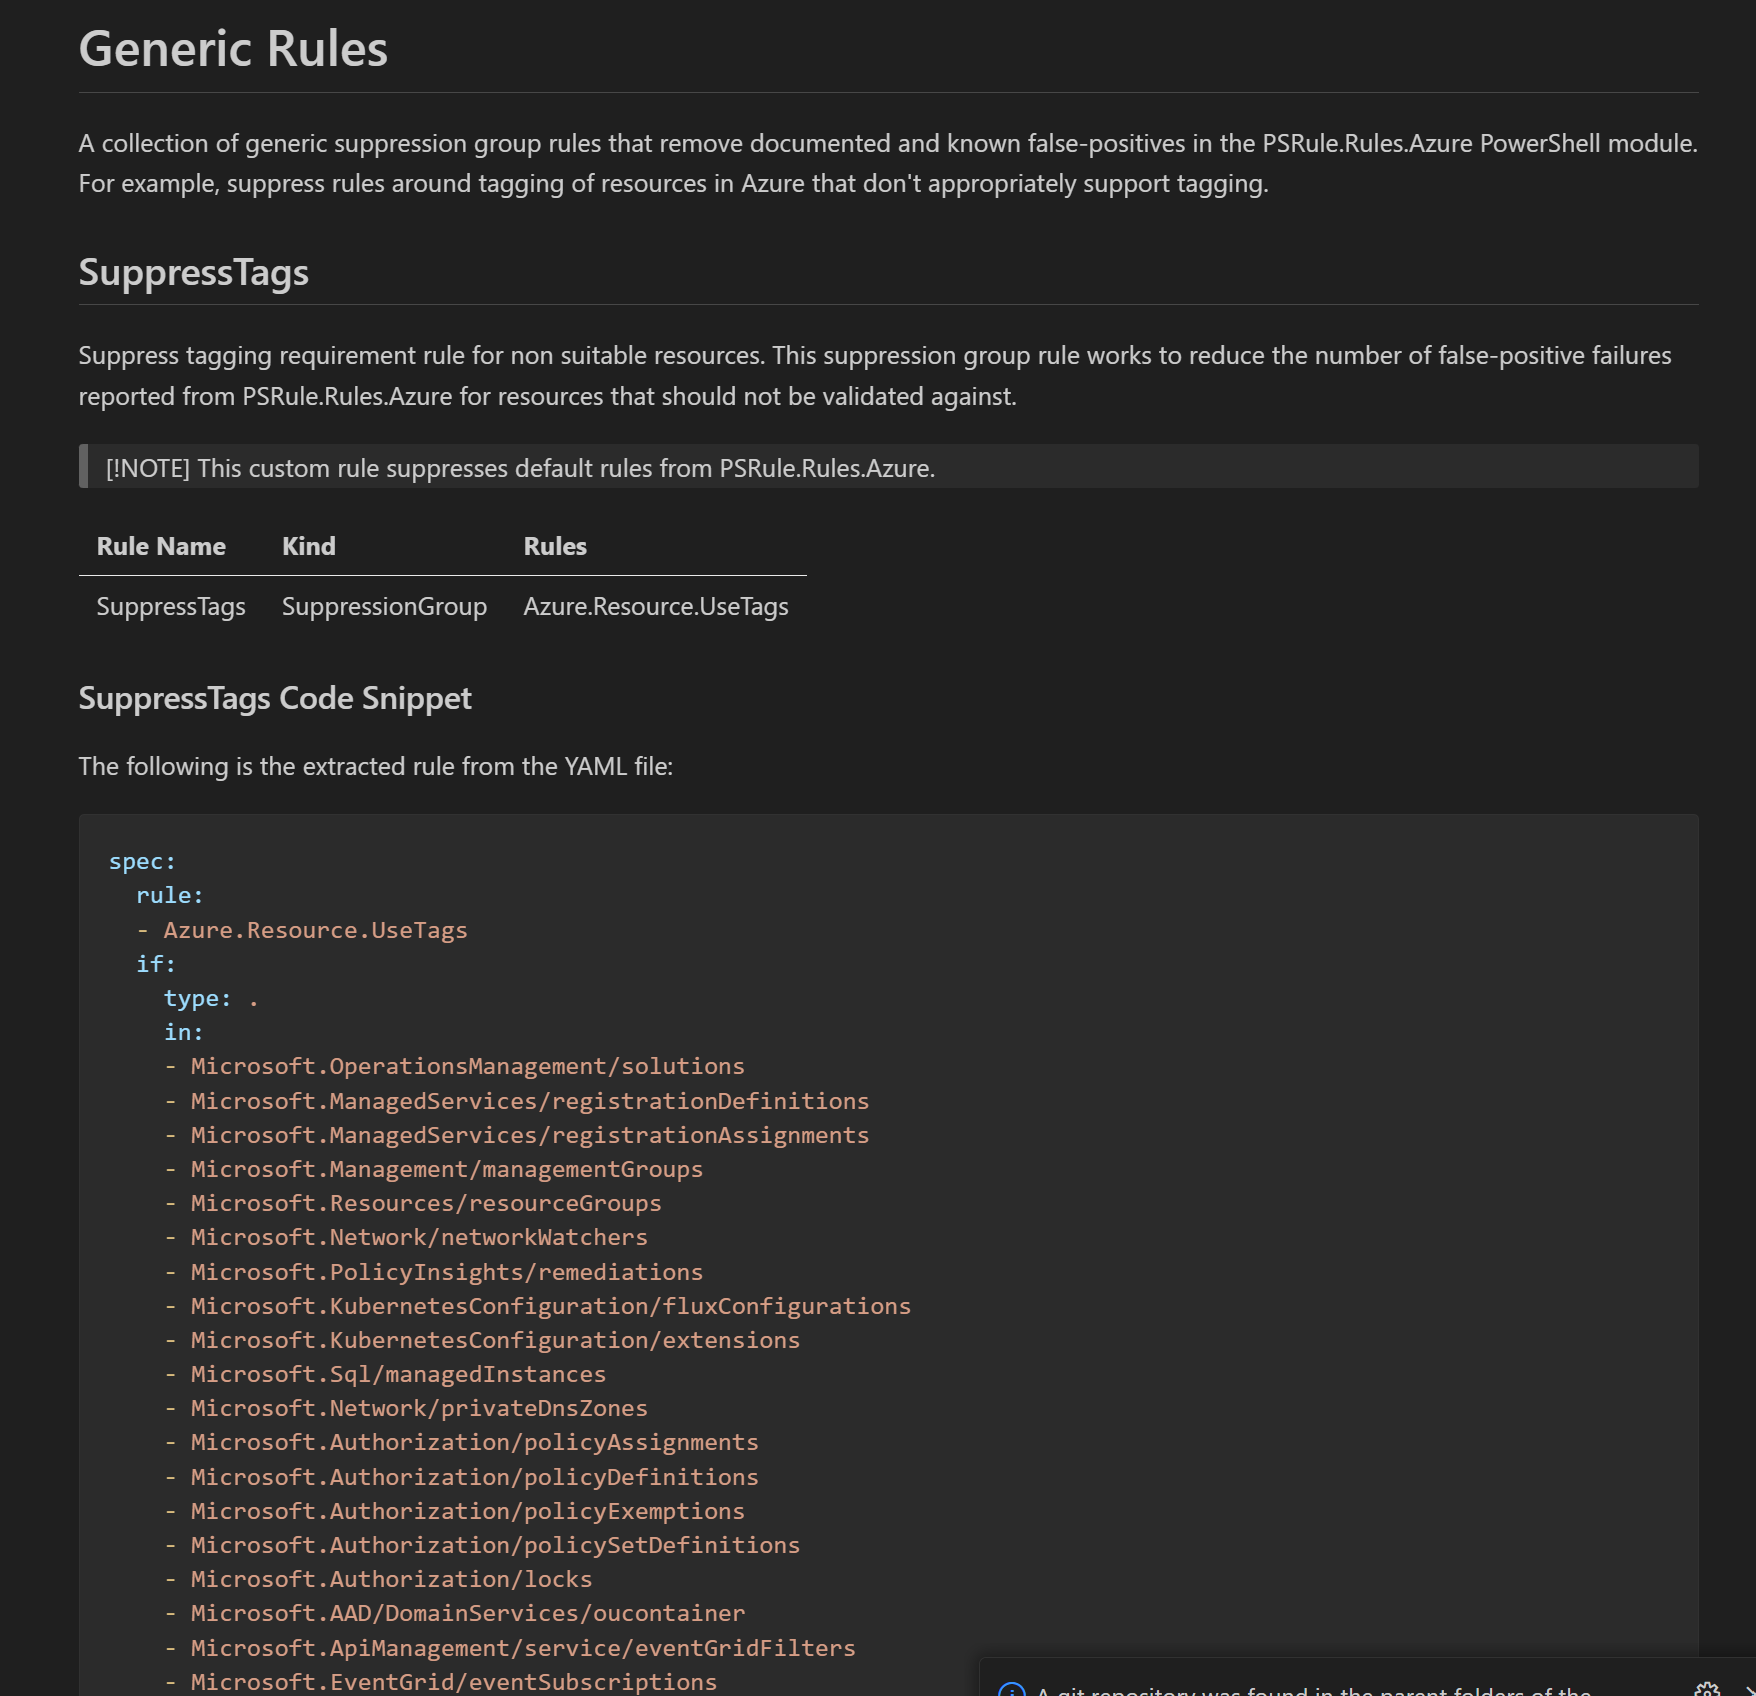Click Microsoft.OperationsManagement/solutions in the code
This screenshot has height=1696, width=1756.
(x=468, y=1066)
